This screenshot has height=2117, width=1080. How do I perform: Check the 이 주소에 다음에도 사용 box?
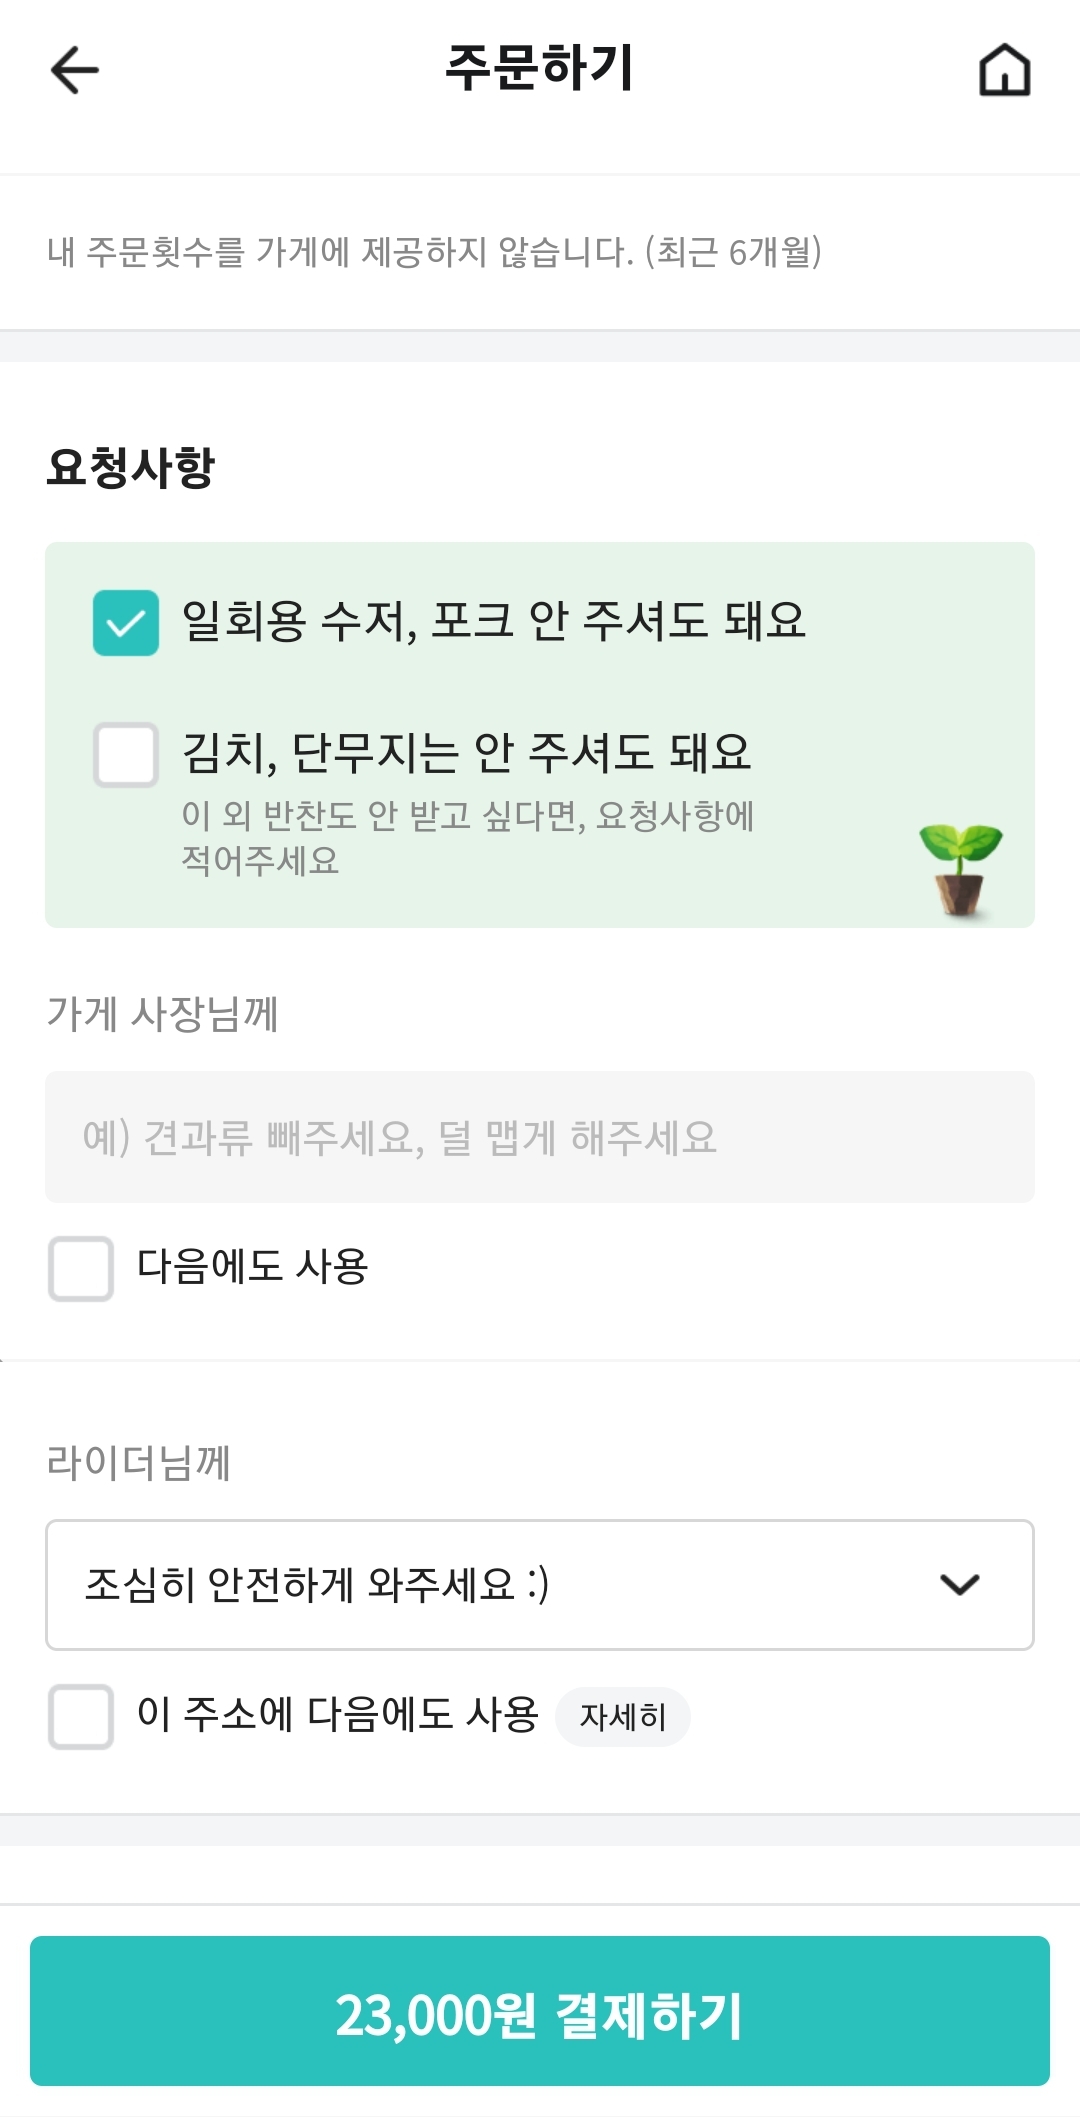(x=81, y=1716)
